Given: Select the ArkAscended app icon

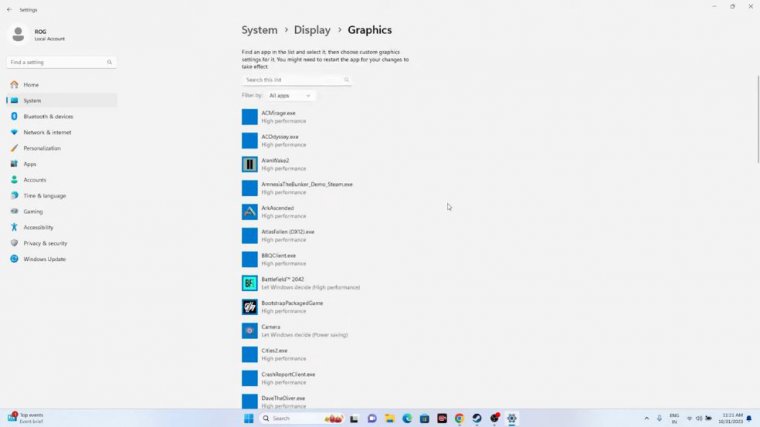Looking at the screenshot, I should pos(250,212).
